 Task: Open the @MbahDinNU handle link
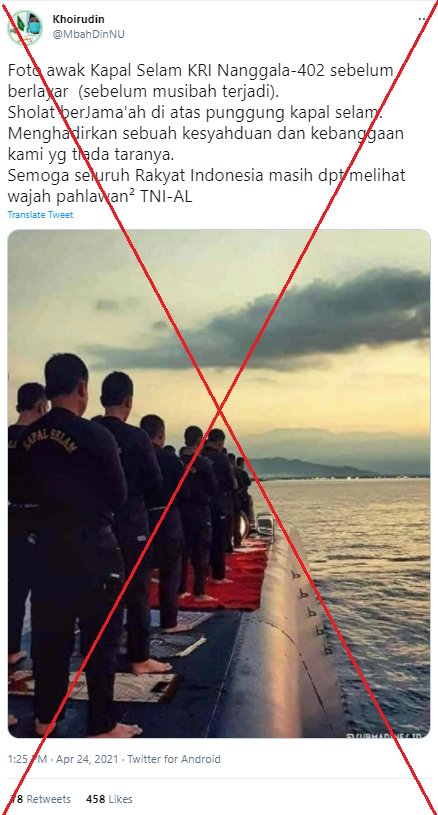[88, 34]
